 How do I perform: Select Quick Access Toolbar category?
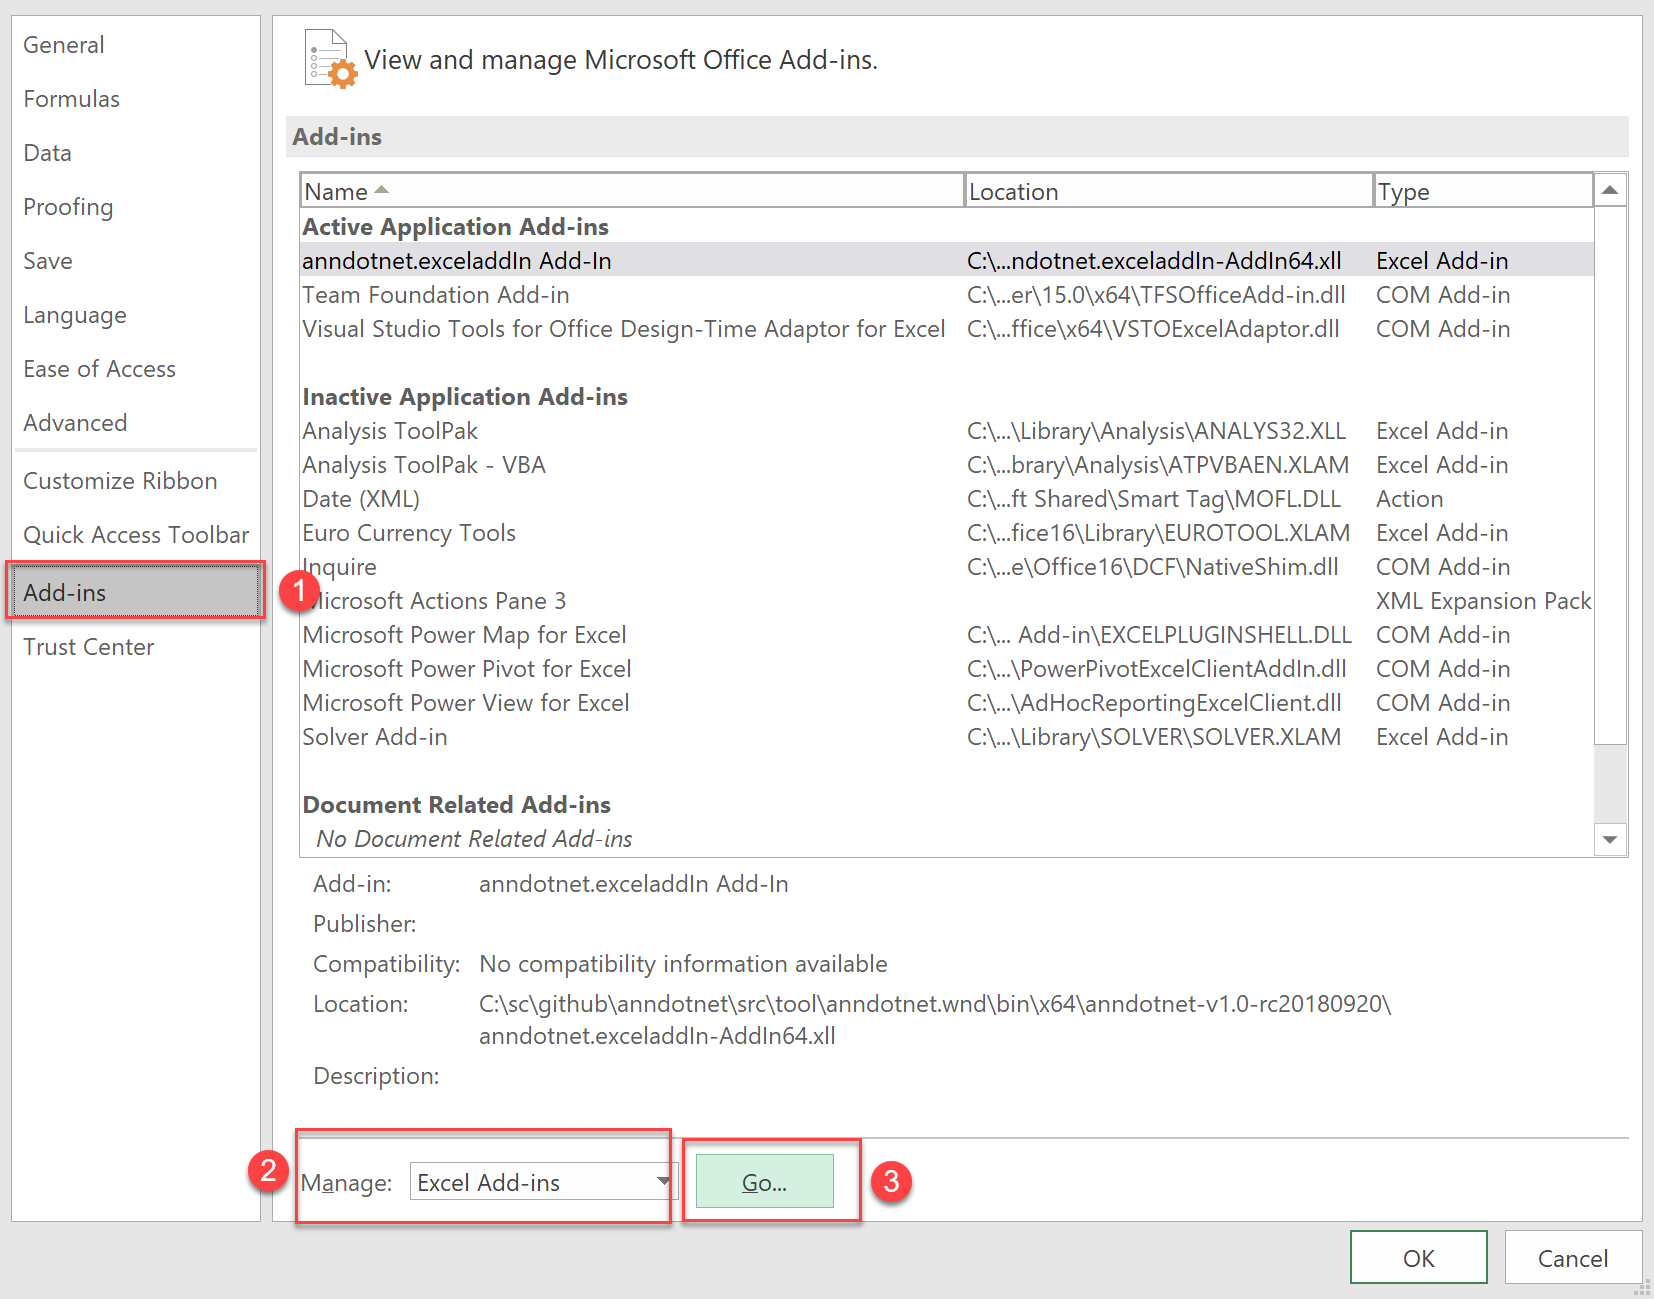click(136, 535)
